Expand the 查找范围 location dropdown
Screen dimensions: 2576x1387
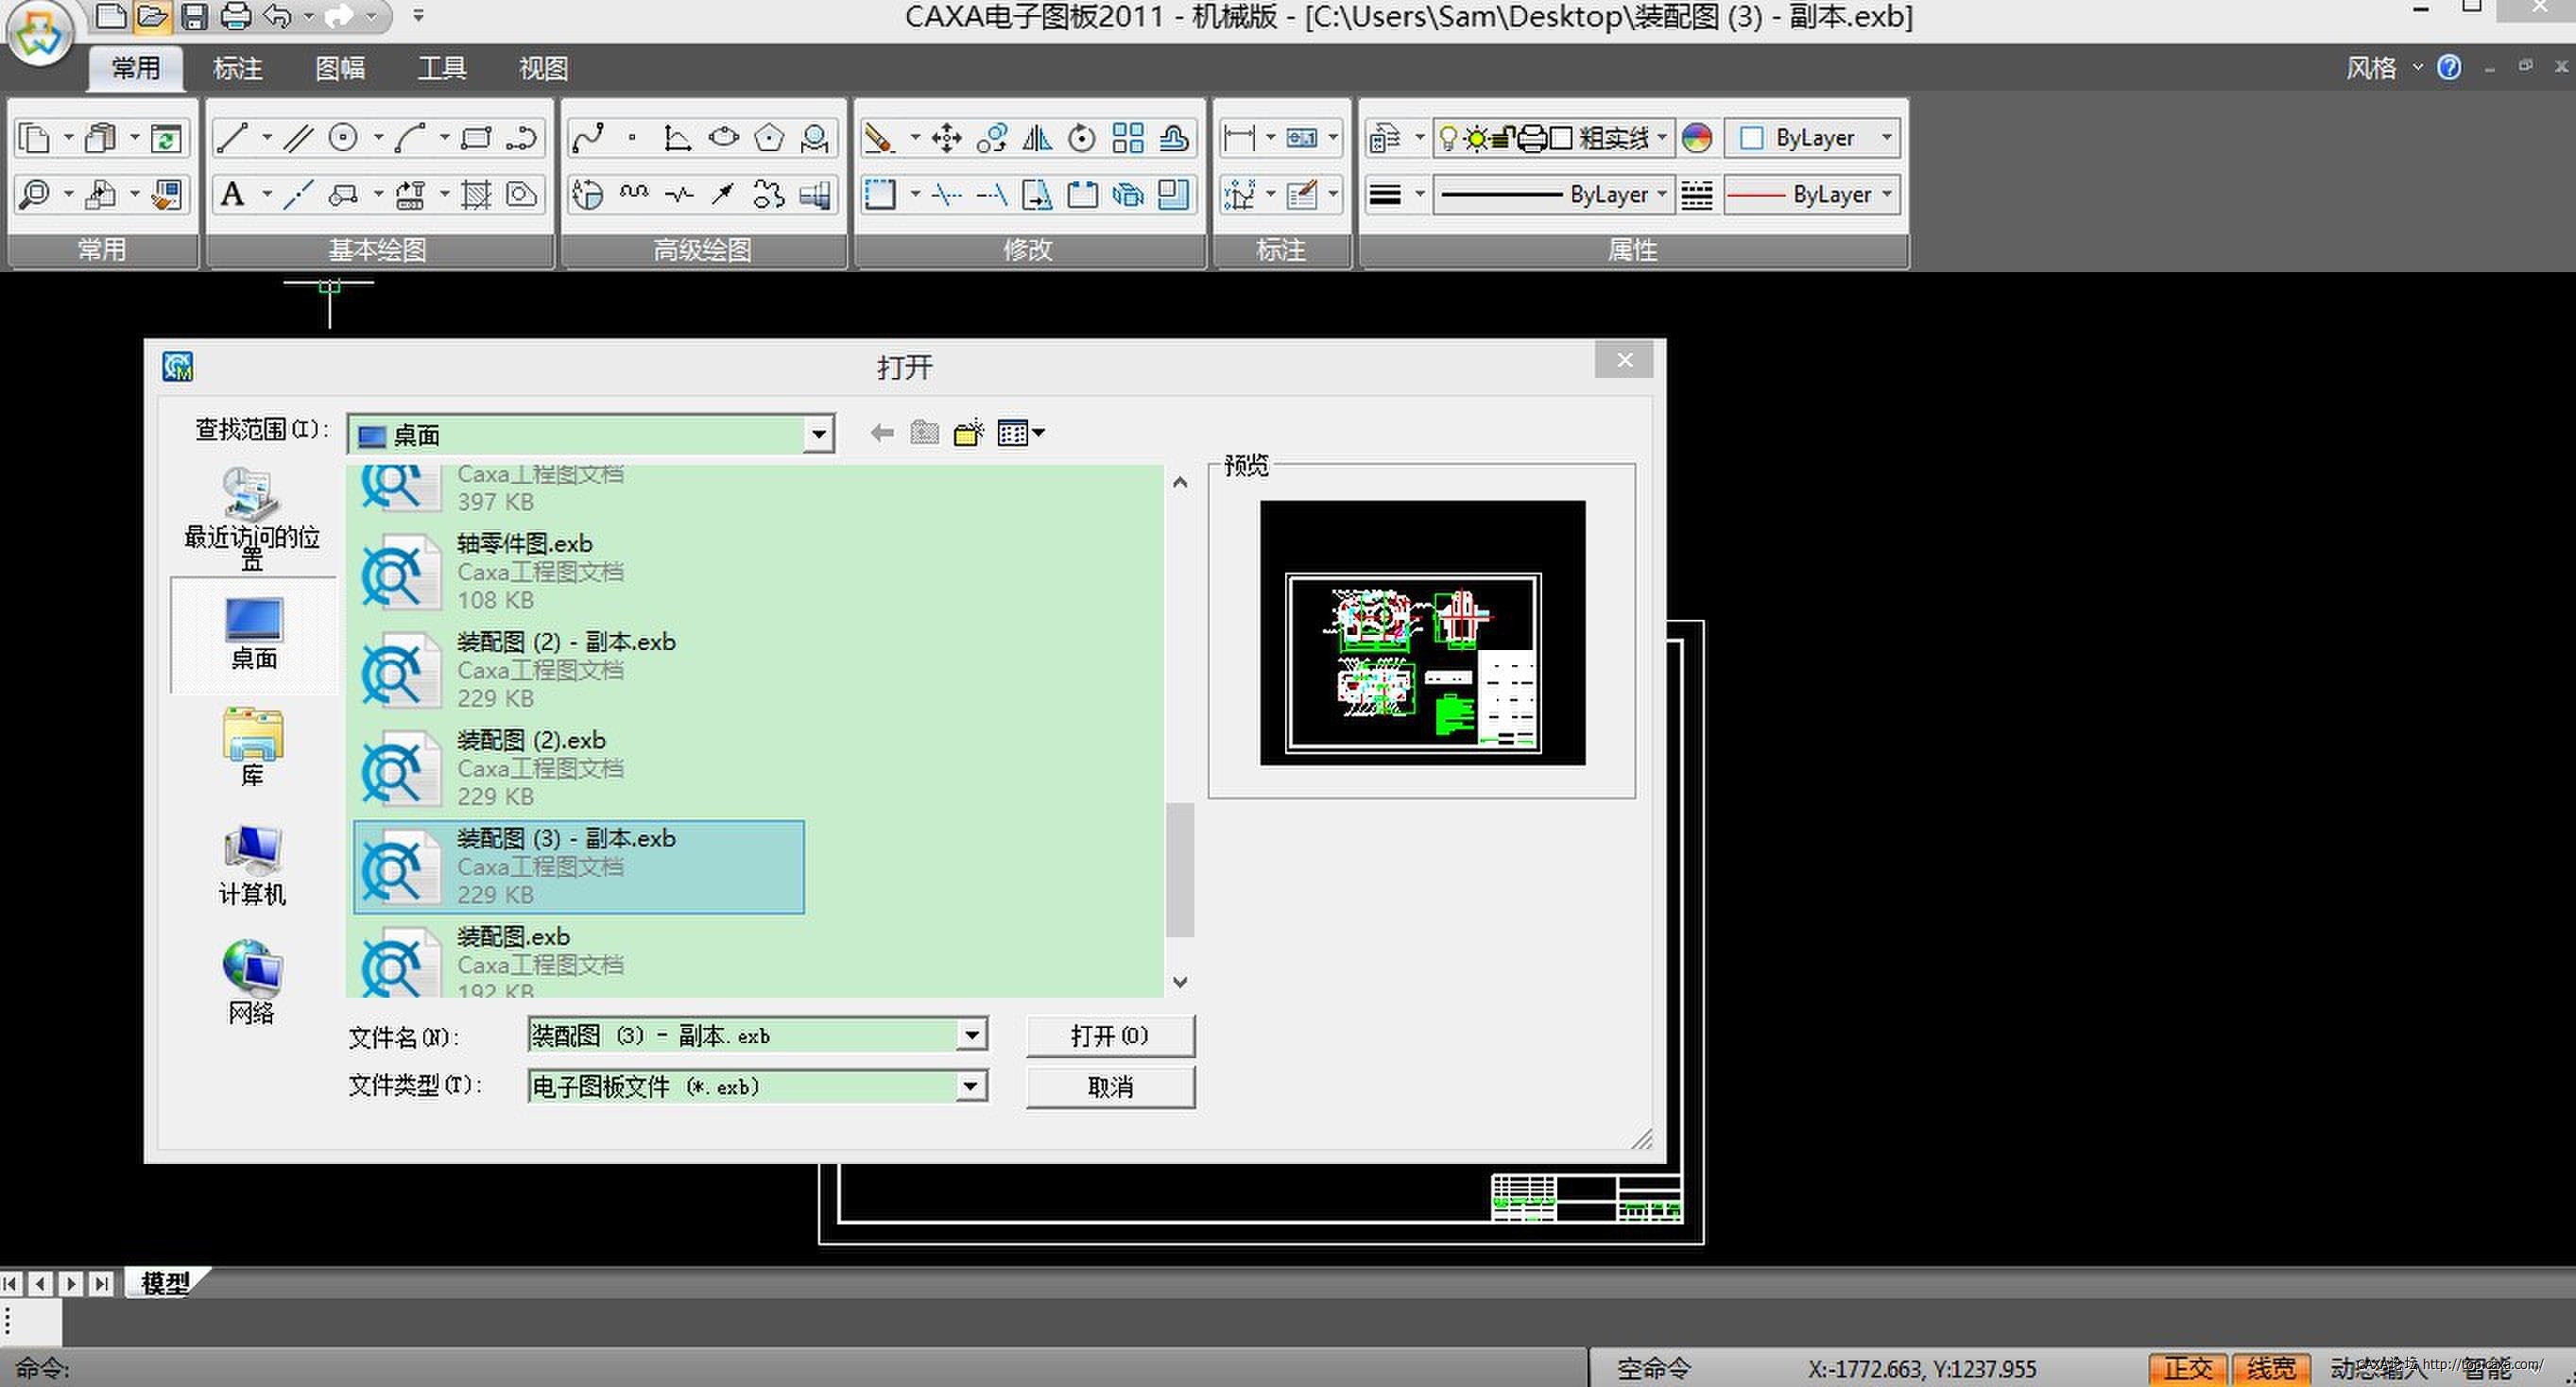click(818, 434)
